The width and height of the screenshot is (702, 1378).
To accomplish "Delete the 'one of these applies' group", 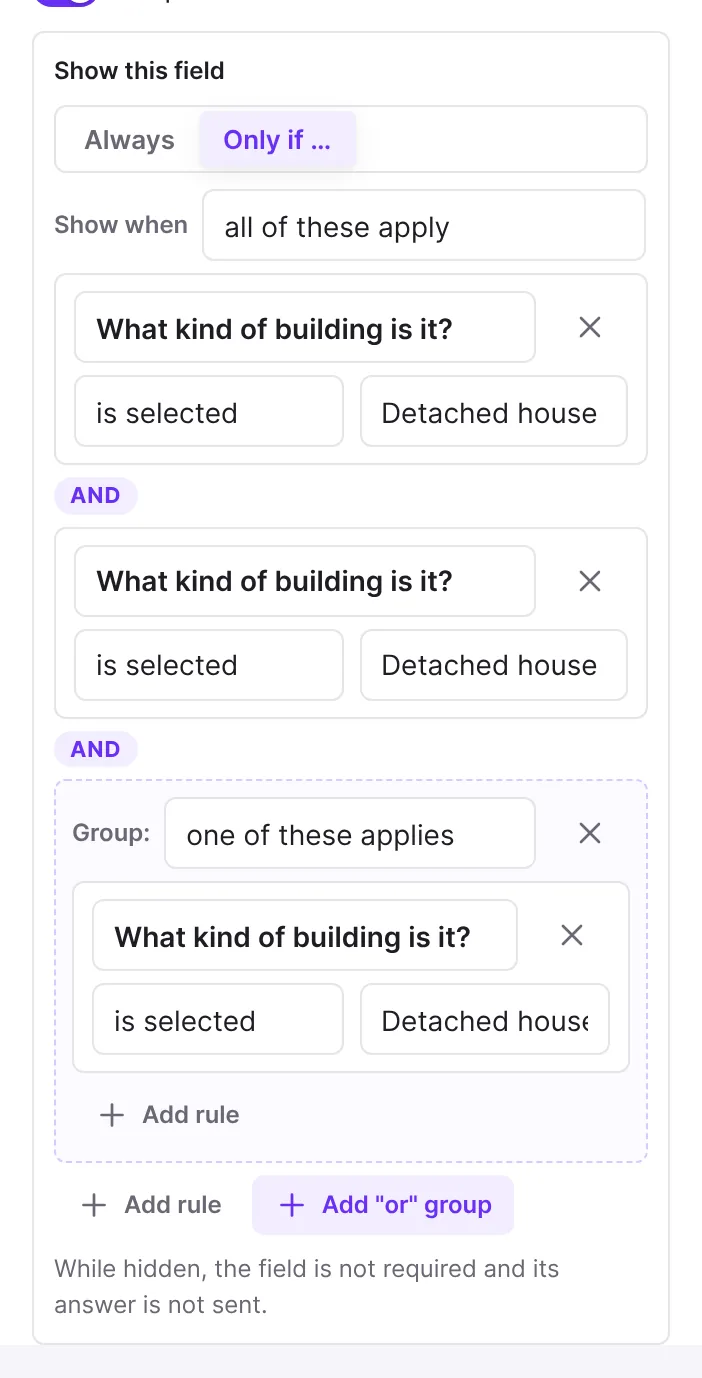I will 590,833.
